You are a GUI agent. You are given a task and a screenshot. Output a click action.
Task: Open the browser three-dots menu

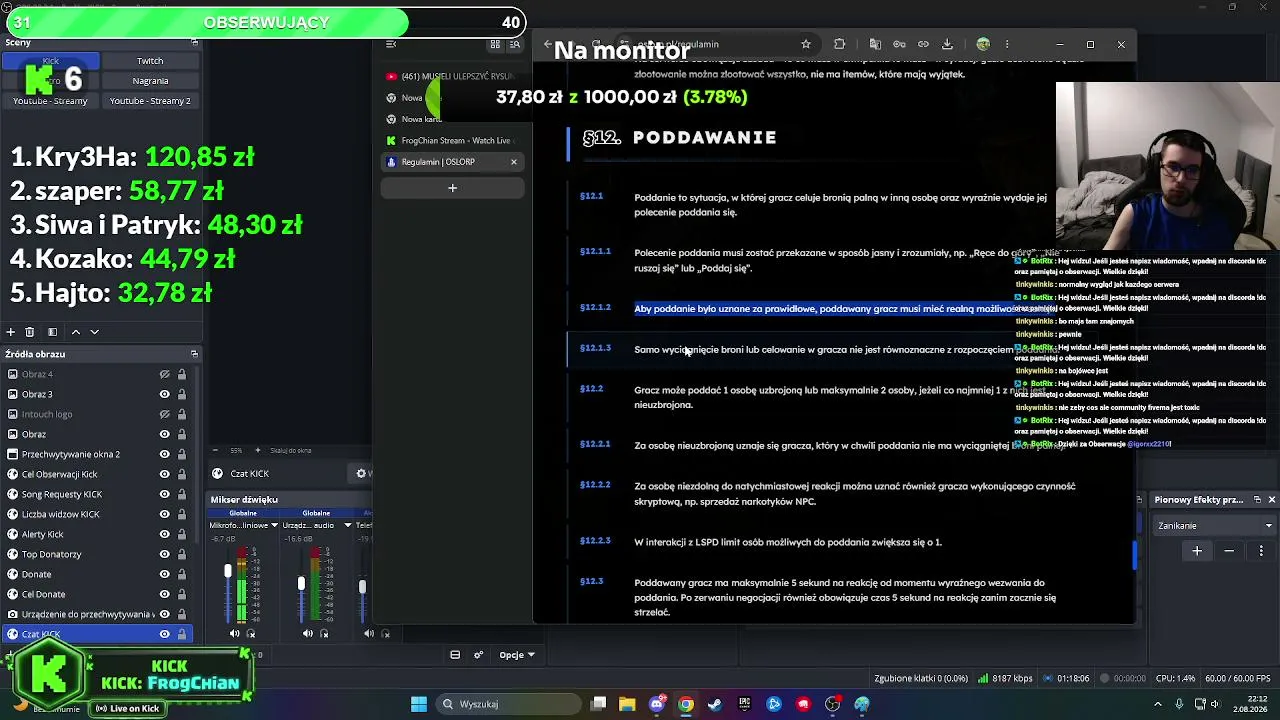pyautogui.click(x=1007, y=44)
